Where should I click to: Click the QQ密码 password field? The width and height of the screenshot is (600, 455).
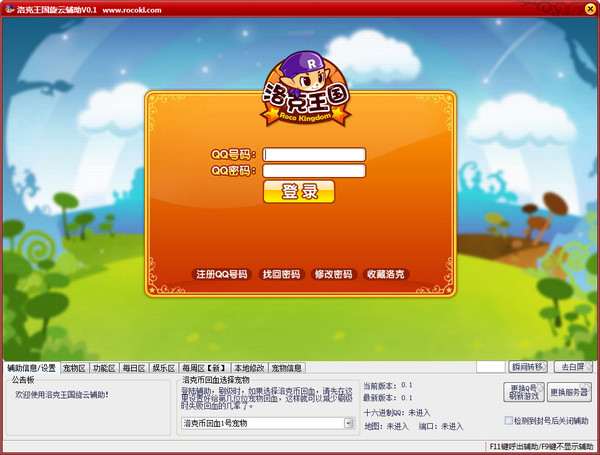314,171
